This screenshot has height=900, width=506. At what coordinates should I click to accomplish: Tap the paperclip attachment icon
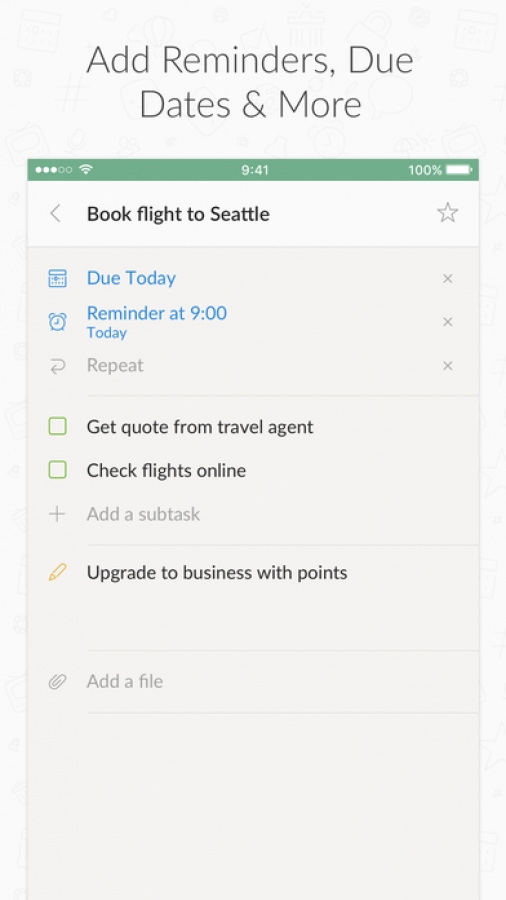[x=57, y=681]
